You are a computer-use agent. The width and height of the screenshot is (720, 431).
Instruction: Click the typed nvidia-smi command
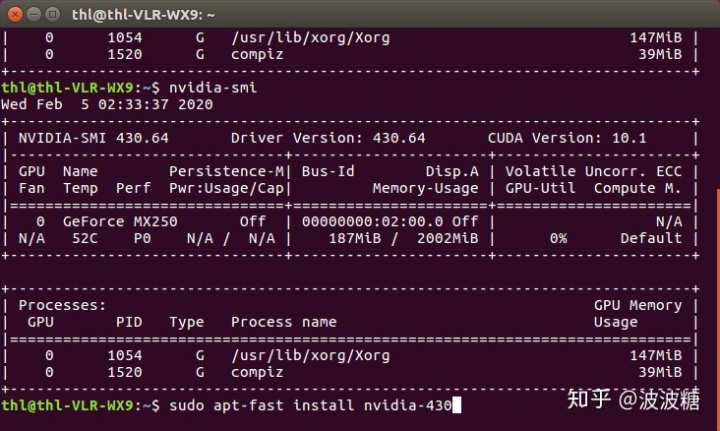tap(213, 88)
